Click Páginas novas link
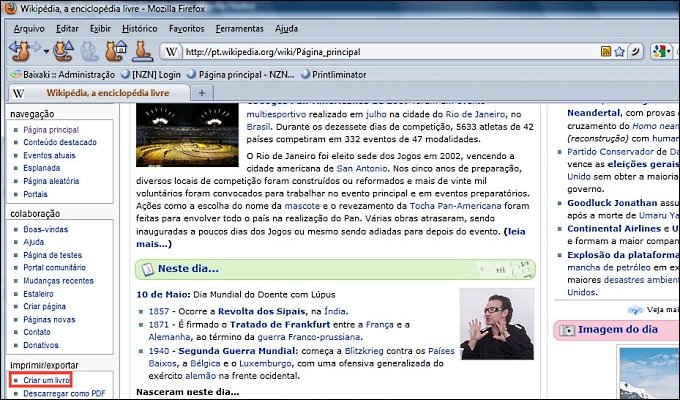The image size is (680, 400). click(49, 319)
